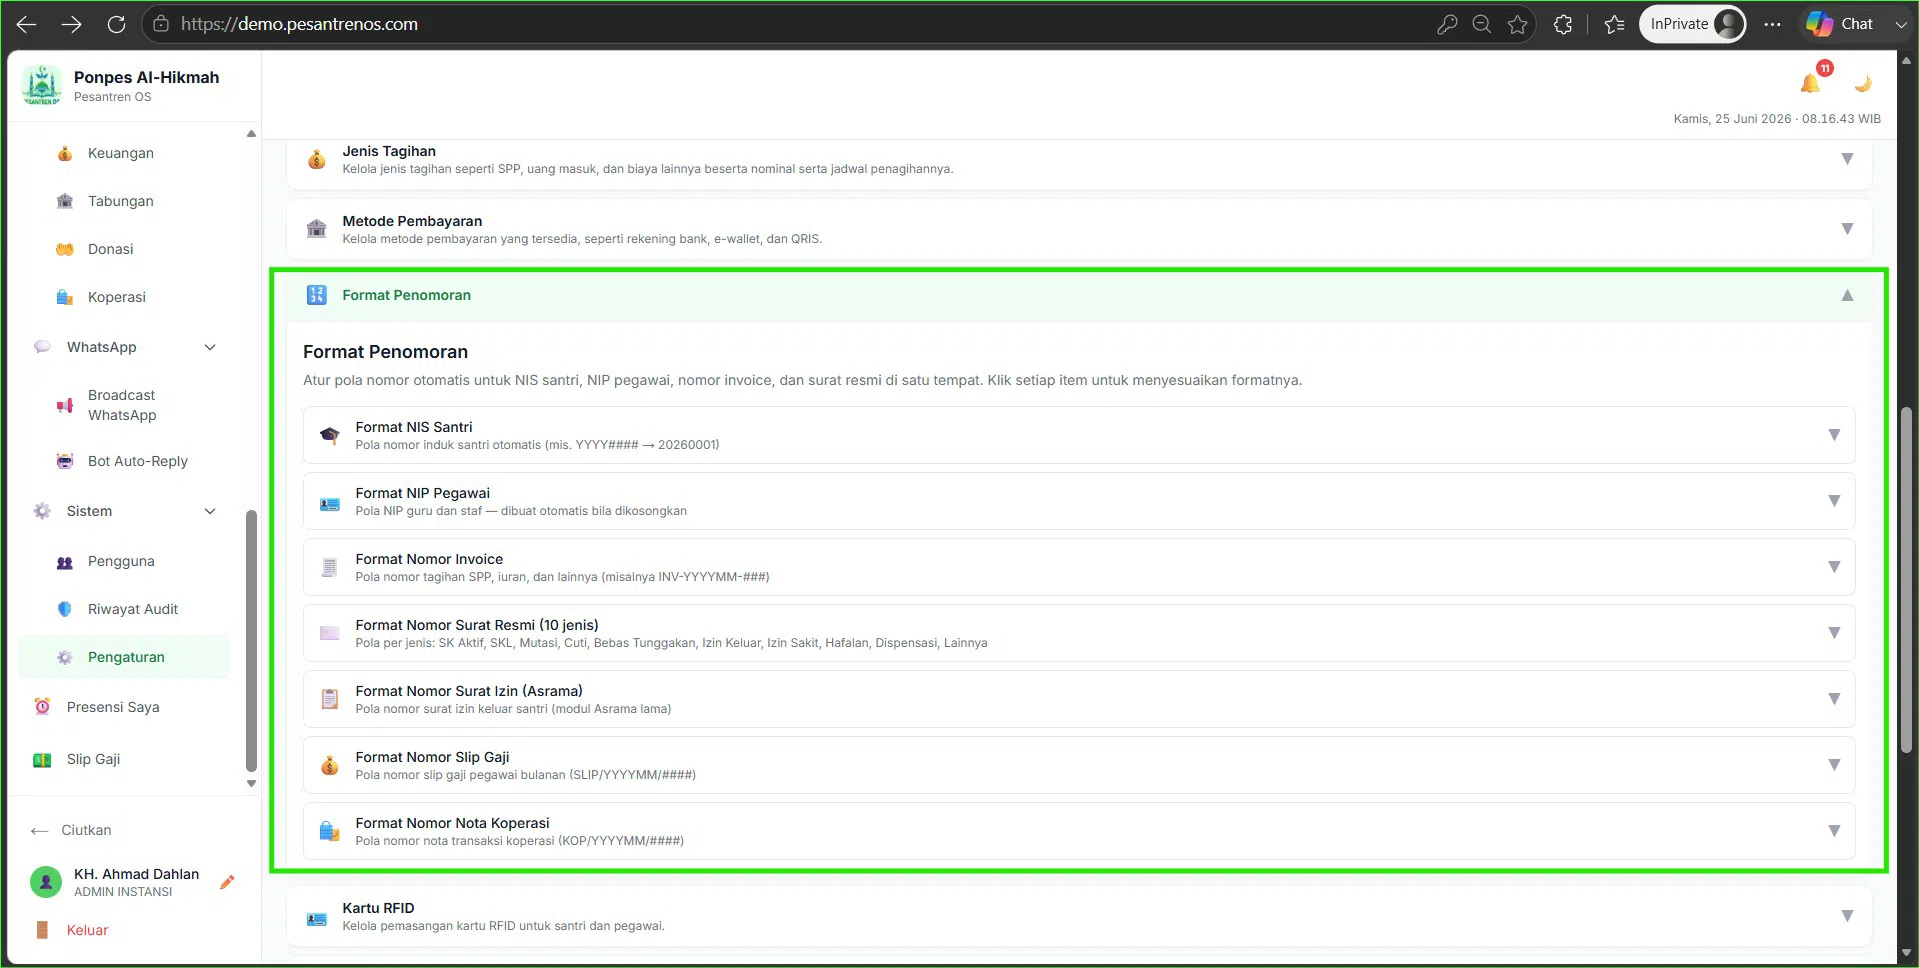
Task: Open Tabungan in the sidebar
Action: pos(121,201)
